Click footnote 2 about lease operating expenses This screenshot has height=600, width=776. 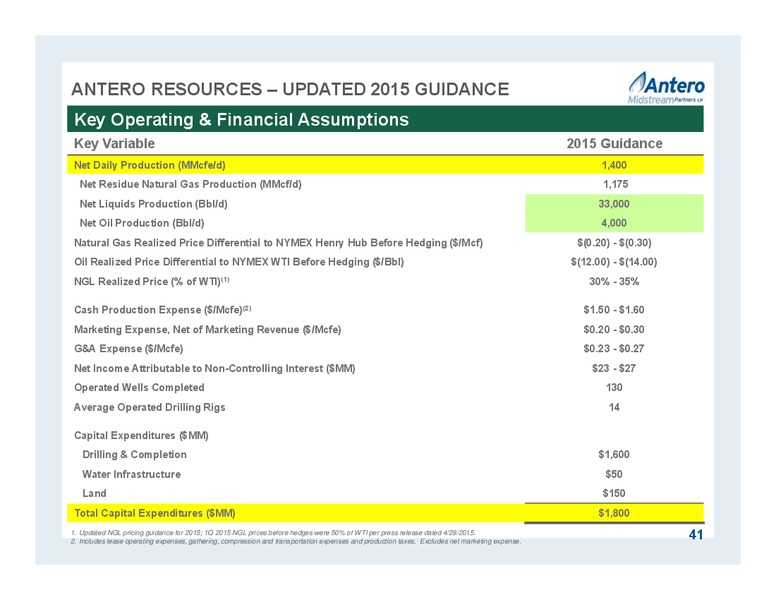(296, 542)
